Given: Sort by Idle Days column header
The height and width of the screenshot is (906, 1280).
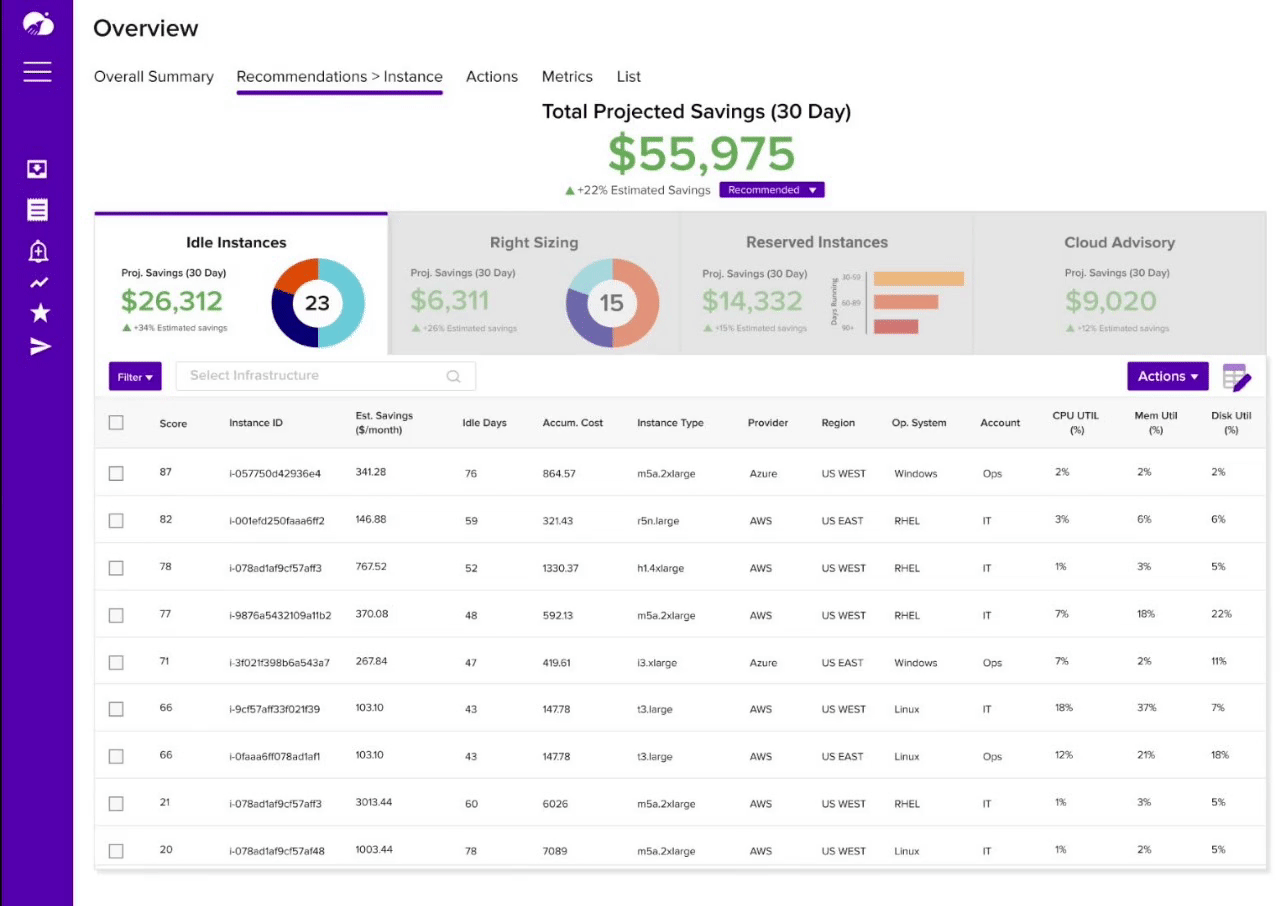Looking at the screenshot, I should pos(485,423).
